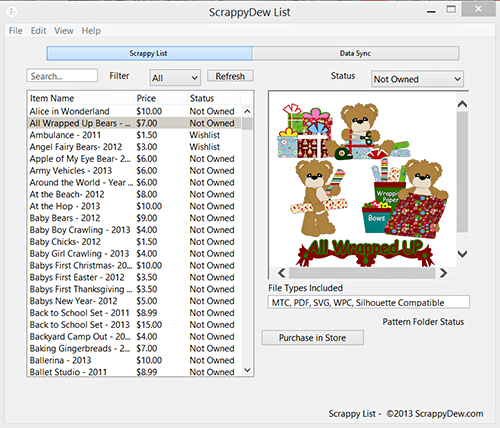Screen dimensions: 500x428
Task: Open the Help menu
Action: click(x=91, y=31)
